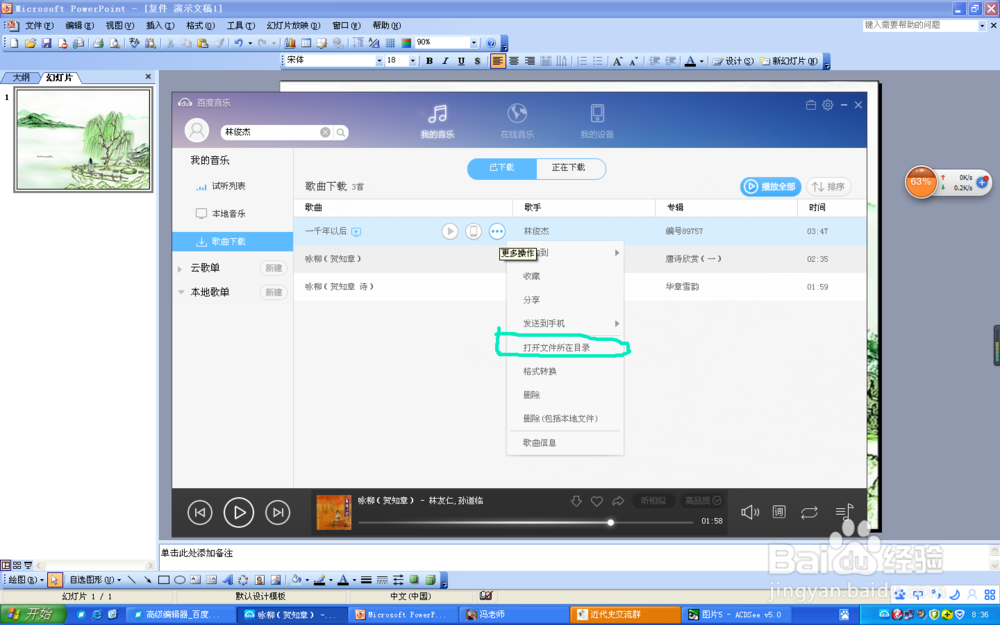
Task: Click the Undo arrow icon
Action: [238, 43]
